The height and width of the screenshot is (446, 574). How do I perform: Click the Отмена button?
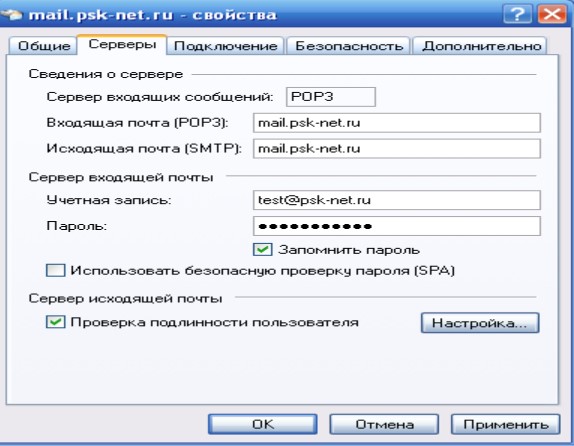pyautogui.click(x=384, y=424)
